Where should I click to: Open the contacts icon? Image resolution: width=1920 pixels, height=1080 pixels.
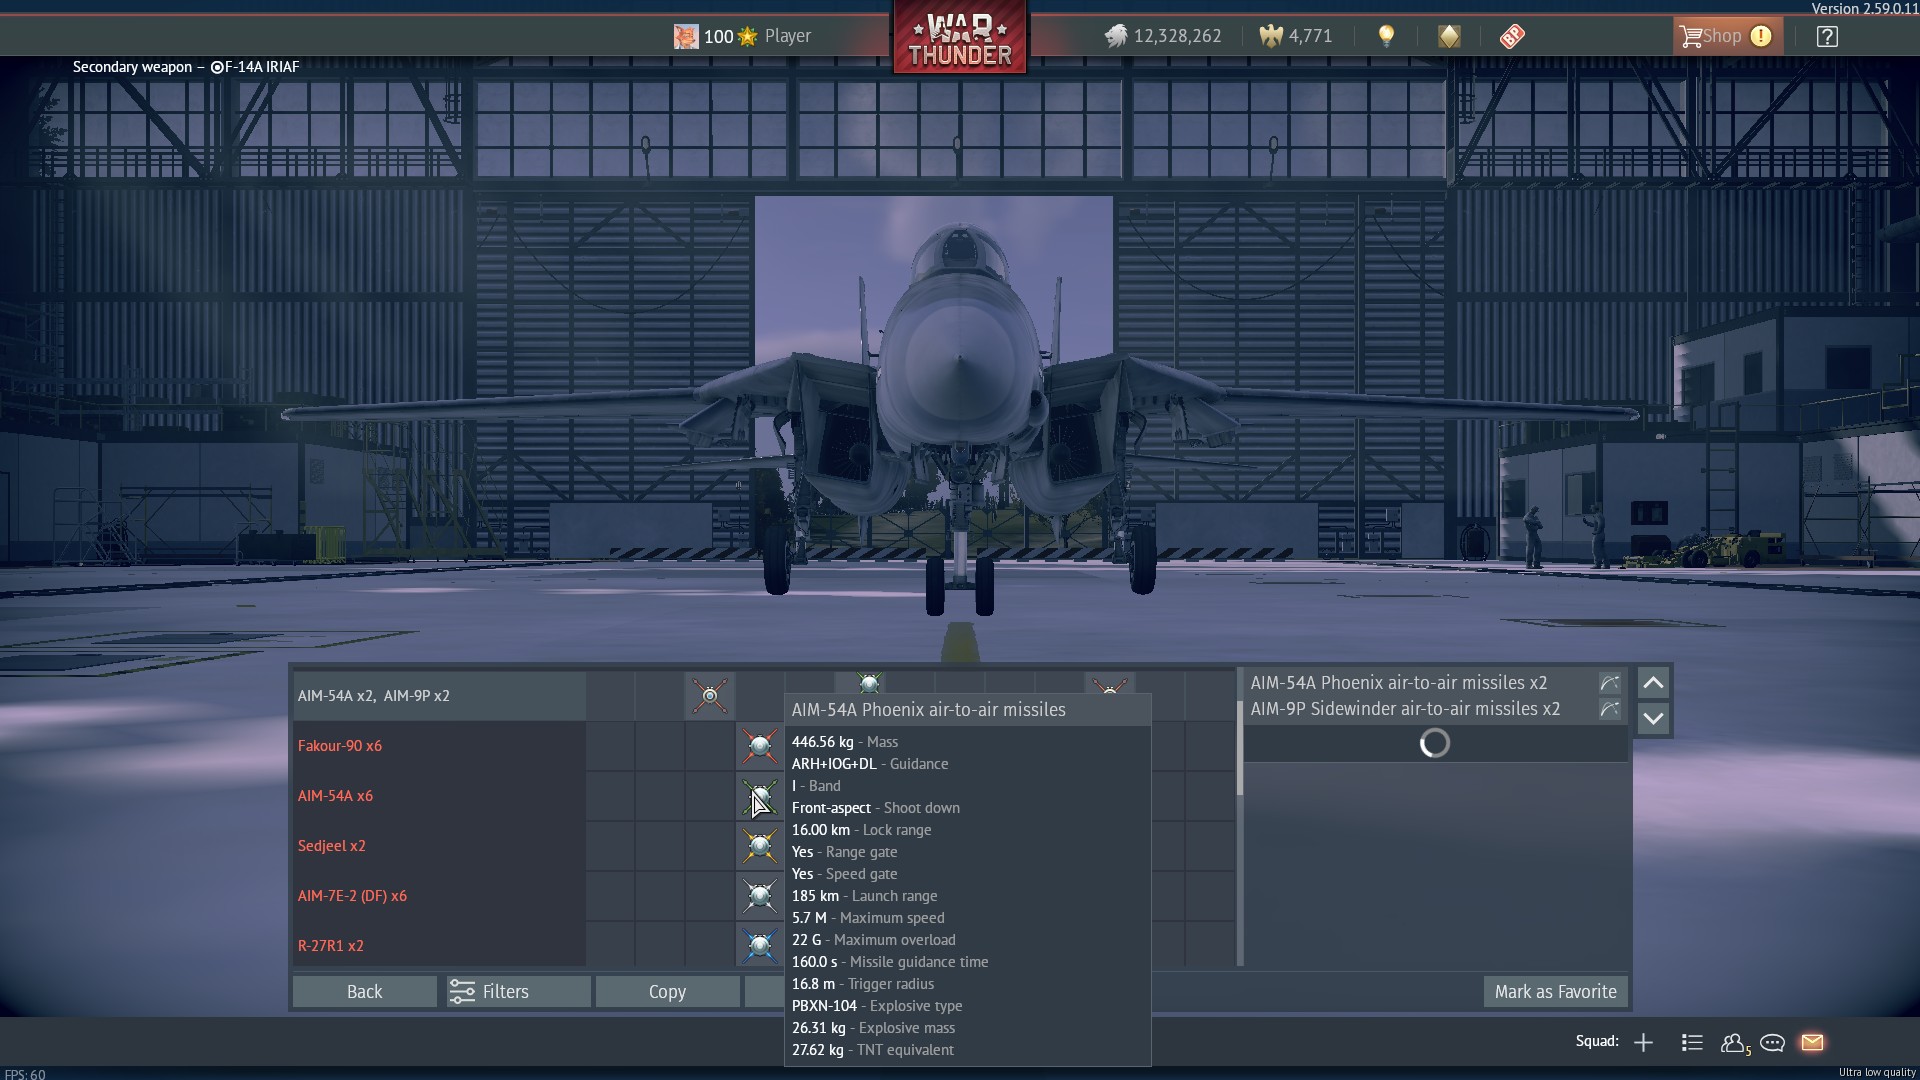[x=1734, y=1043]
